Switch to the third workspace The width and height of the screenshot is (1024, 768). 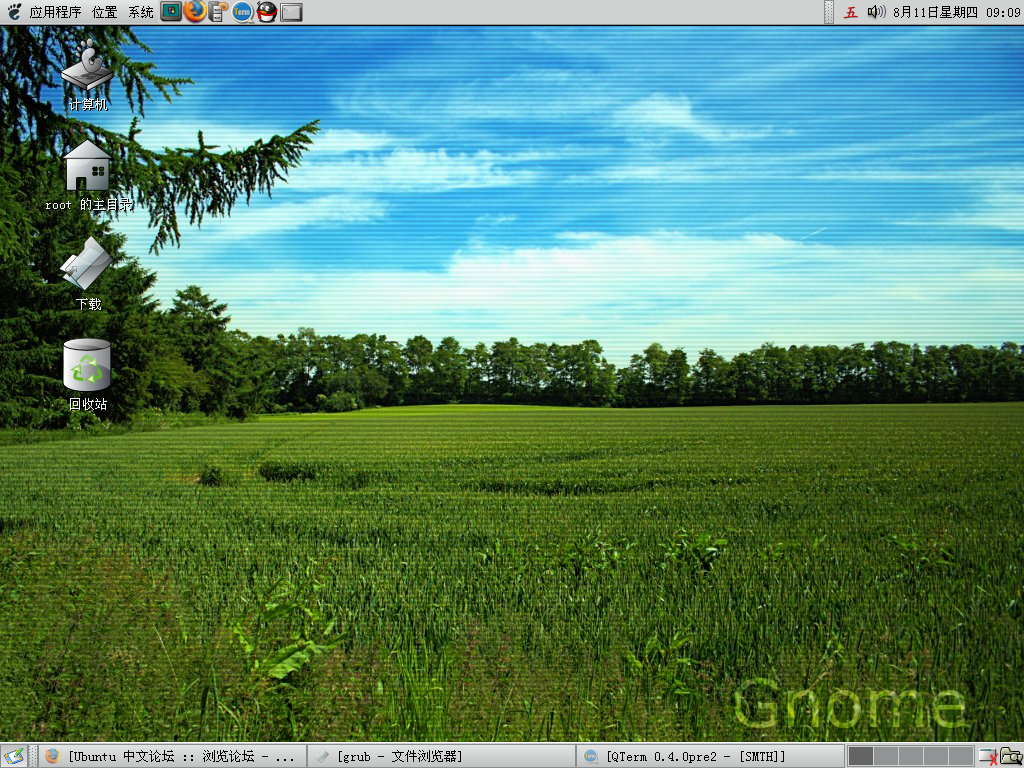coord(911,756)
